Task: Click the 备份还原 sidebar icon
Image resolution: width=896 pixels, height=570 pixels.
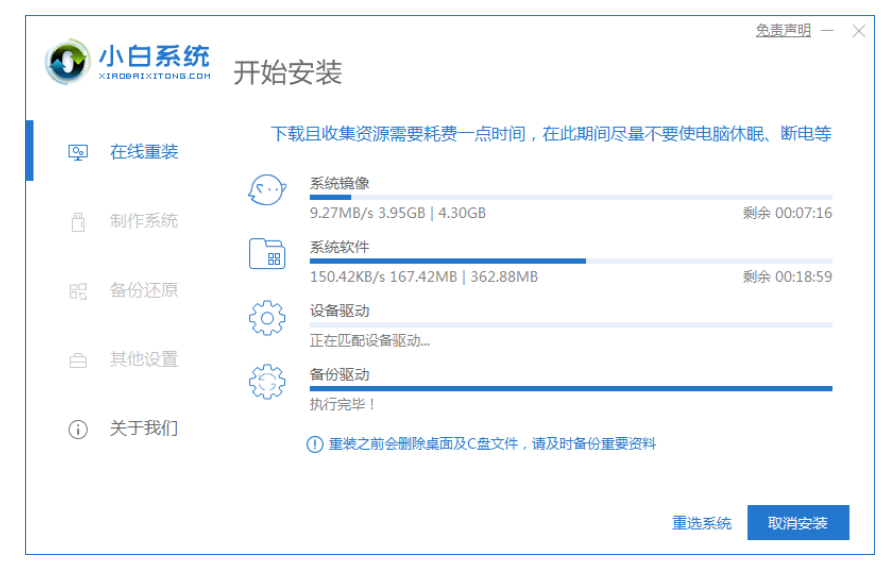Action: pyautogui.click(x=78, y=291)
